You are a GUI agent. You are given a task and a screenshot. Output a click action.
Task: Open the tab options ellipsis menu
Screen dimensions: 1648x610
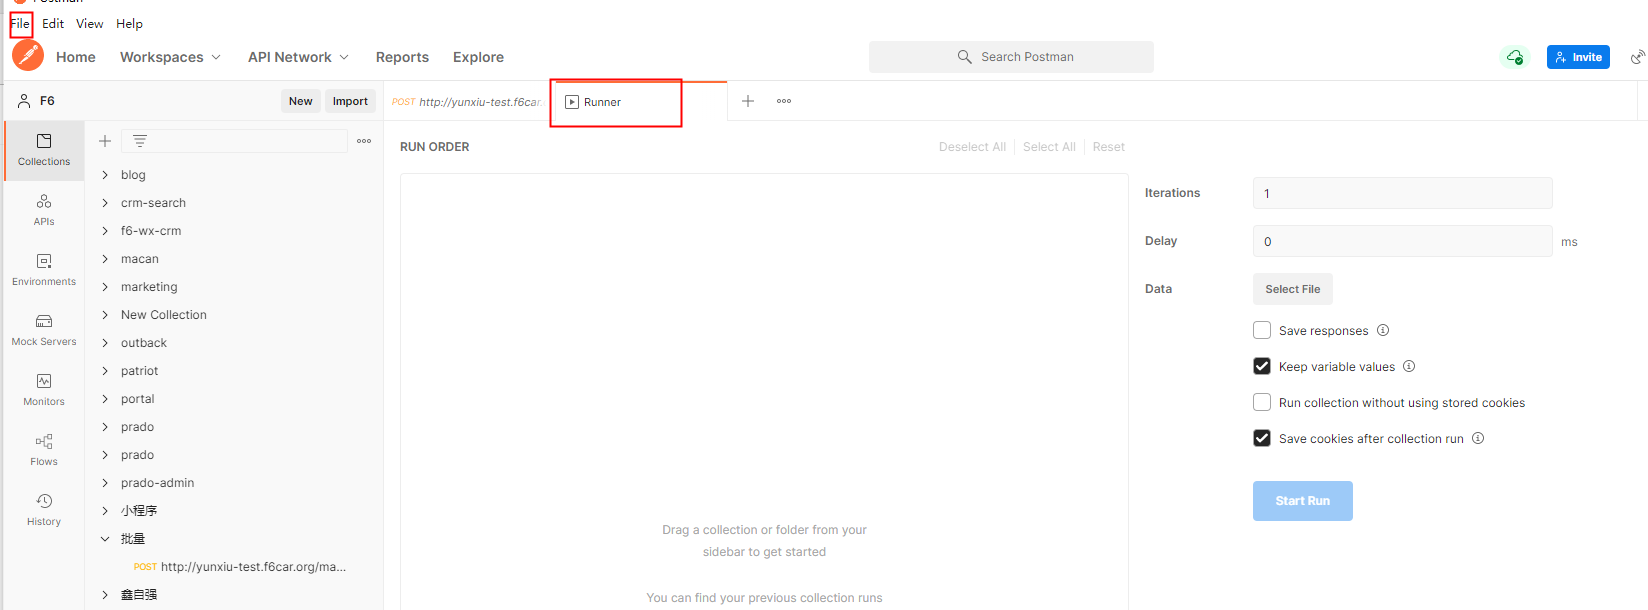784,101
